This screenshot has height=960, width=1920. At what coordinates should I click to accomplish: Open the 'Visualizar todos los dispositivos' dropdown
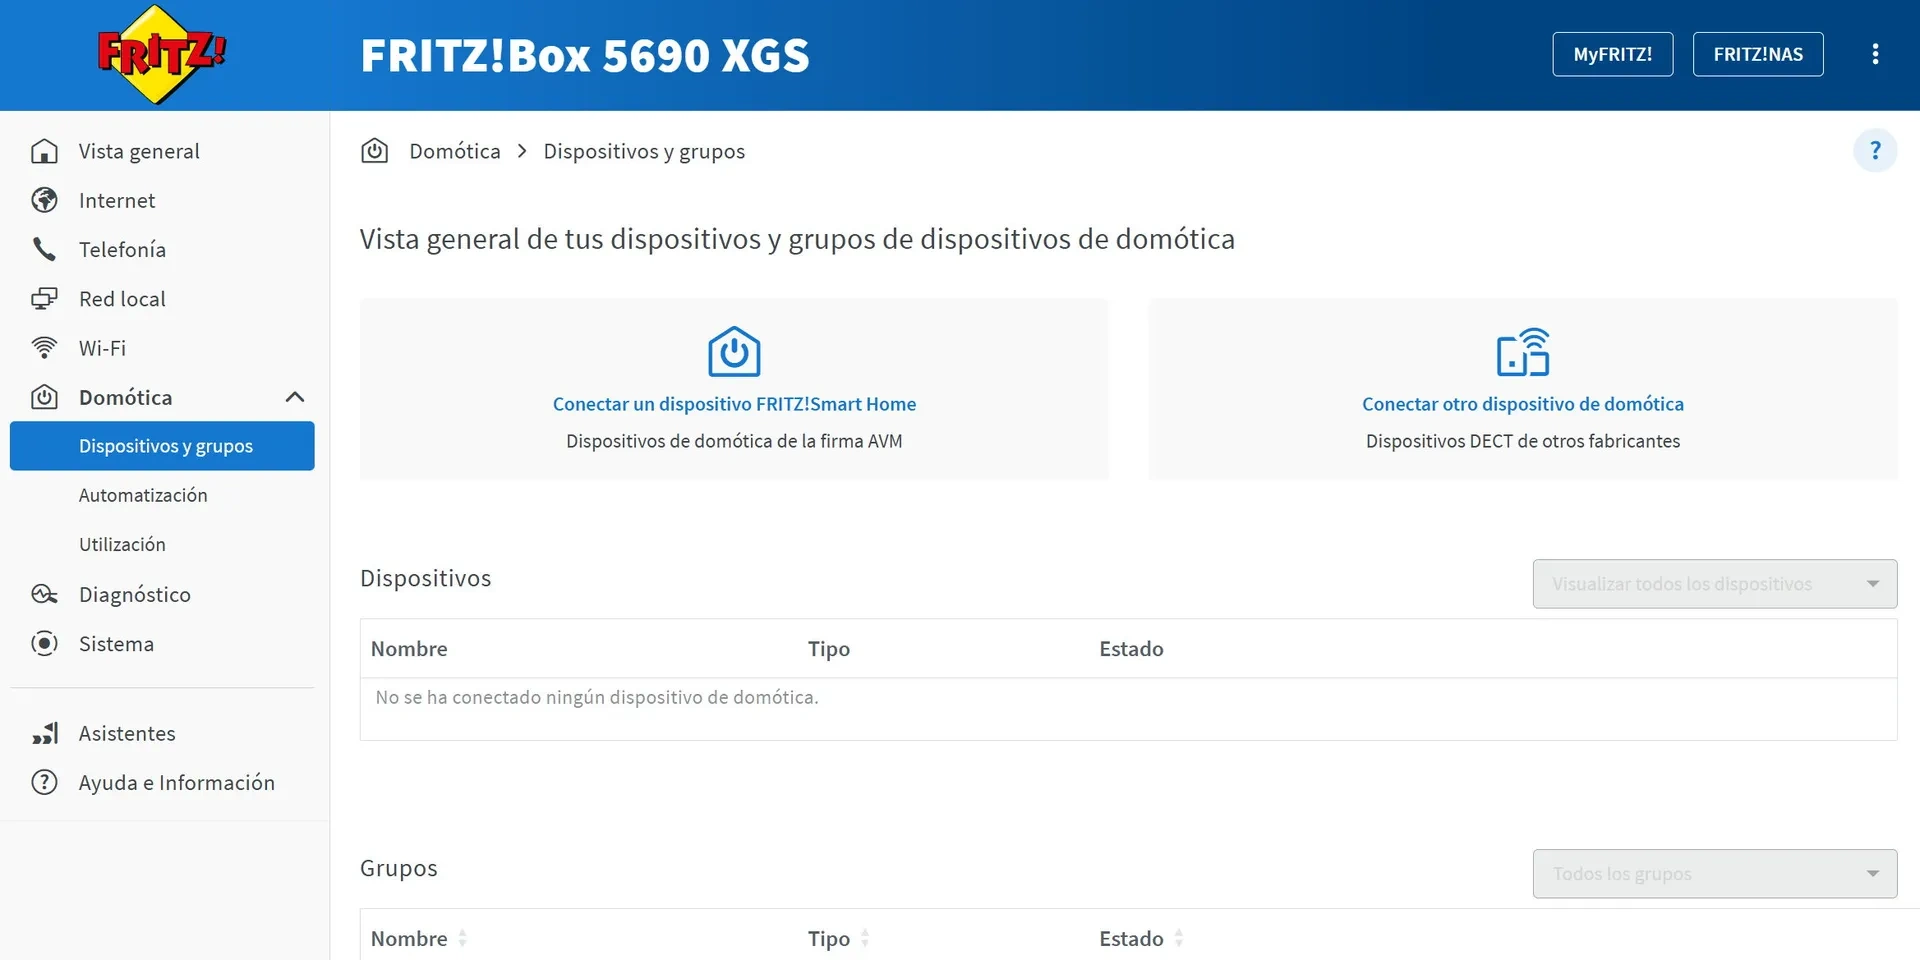coord(1714,584)
